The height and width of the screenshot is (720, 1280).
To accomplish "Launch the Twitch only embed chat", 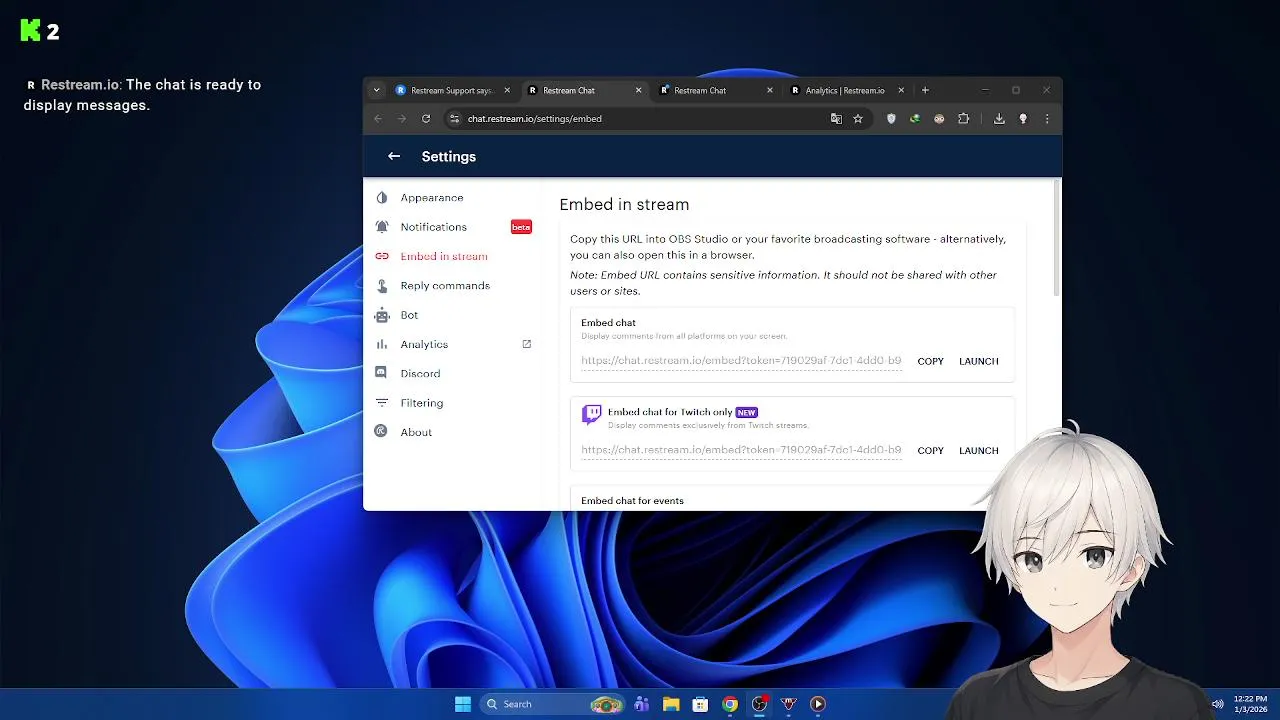I will pyautogui.click(x=978, y=450).
